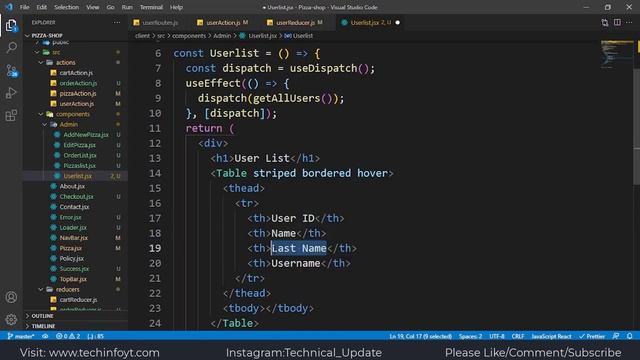Open TopBar.jsx in explorer

[73, 279]
